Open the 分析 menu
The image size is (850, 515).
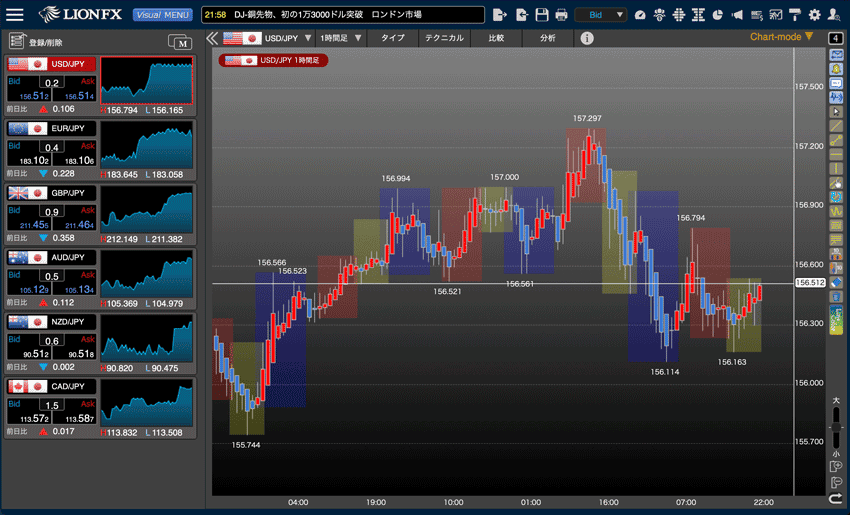pyautogui.click(x=547, y=38)
